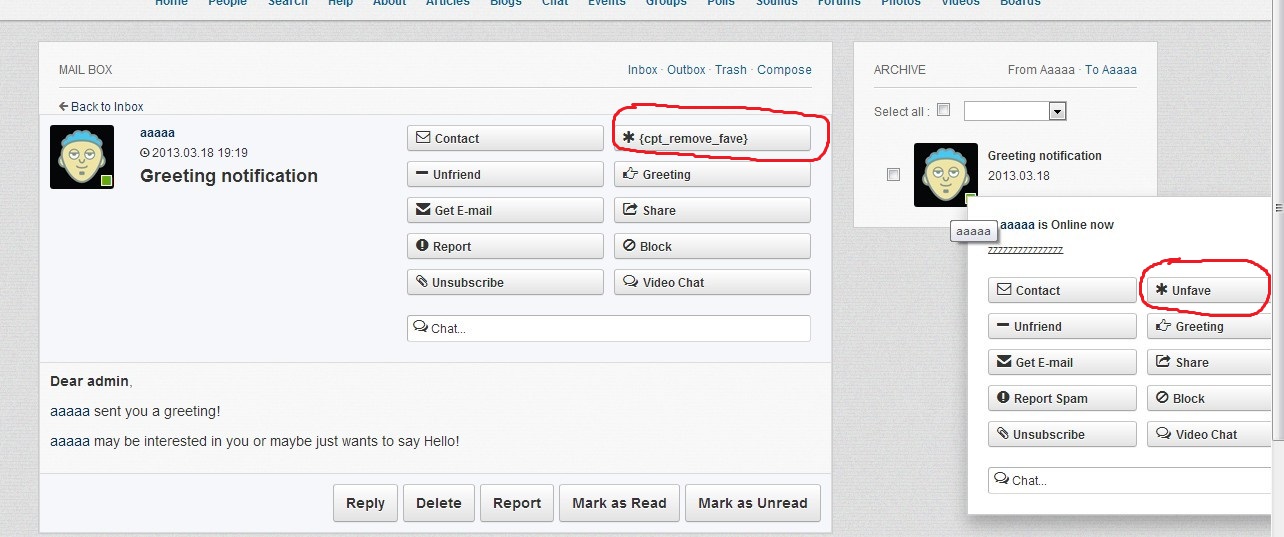Send Greeting from the mail box panel
This screenshot has height=537, width=1284.
coord(712,174)
